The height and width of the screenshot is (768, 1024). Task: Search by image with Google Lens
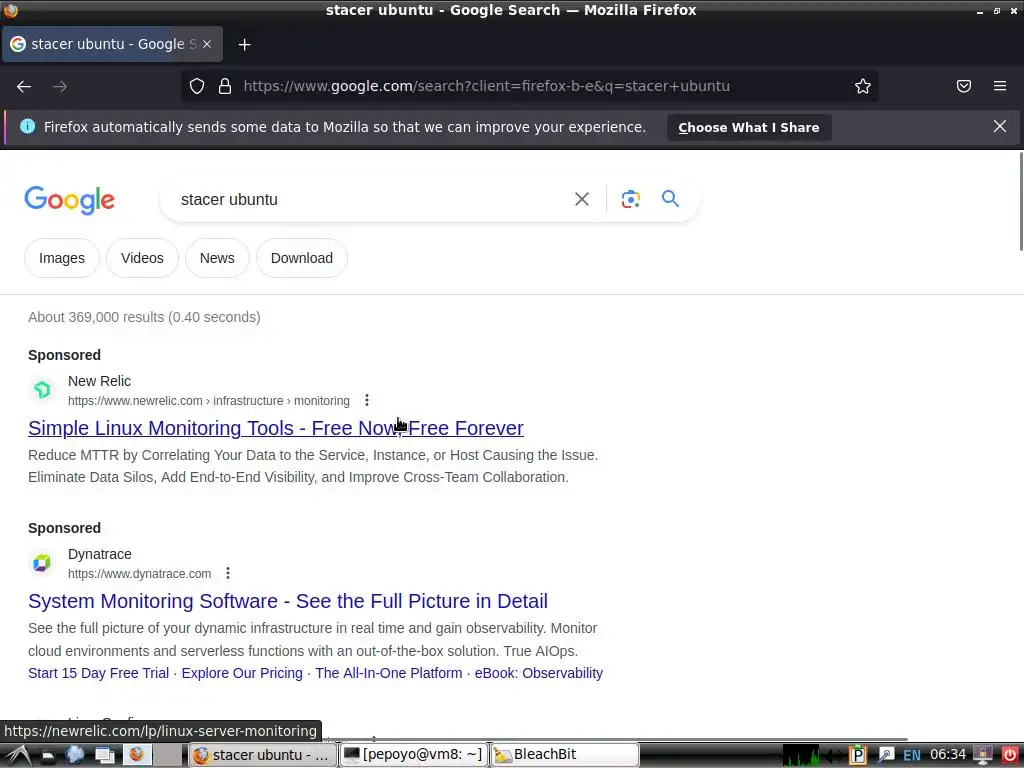tap(631, 199)
